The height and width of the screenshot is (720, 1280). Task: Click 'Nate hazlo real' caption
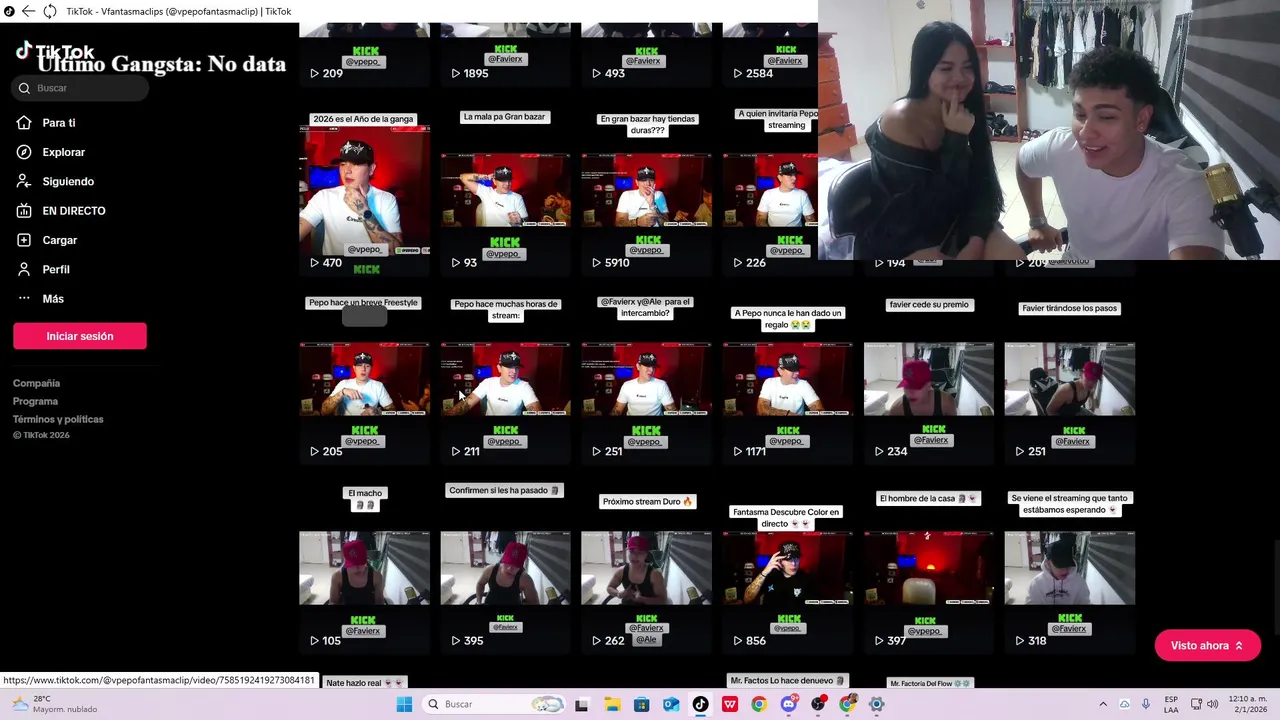[x=364, y=683]
